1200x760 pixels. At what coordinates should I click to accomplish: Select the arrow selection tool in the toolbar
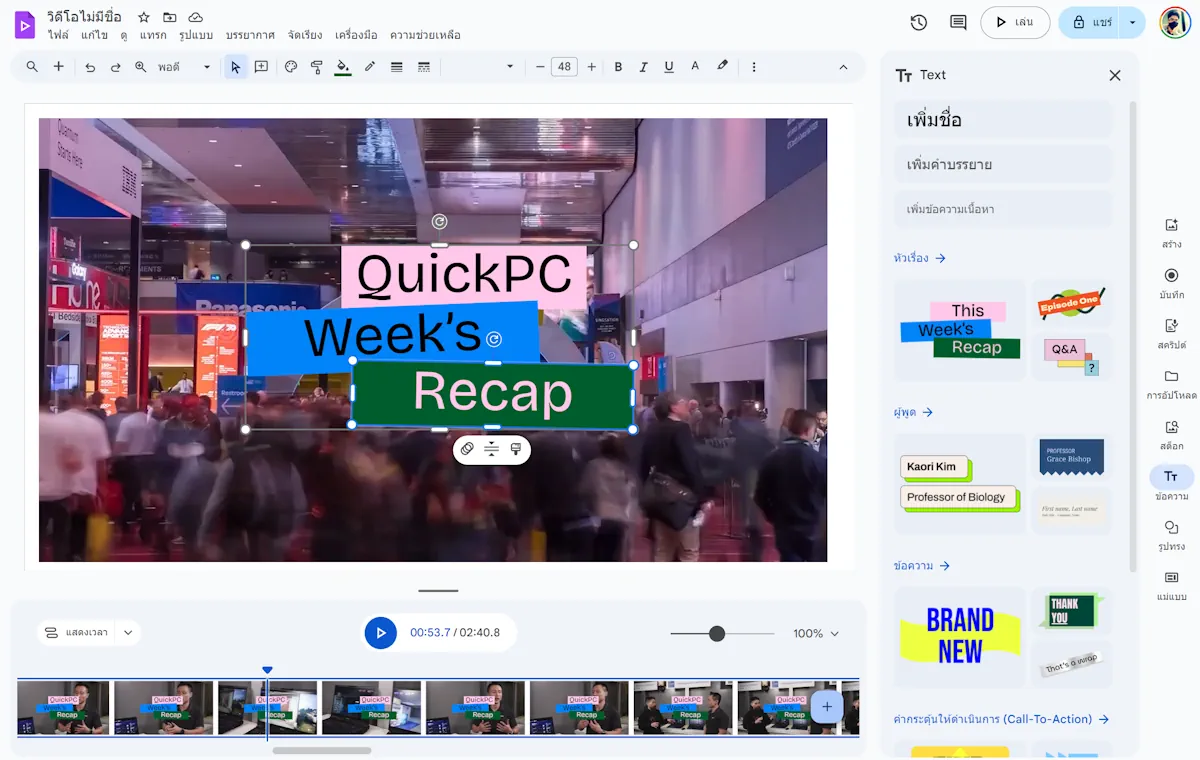pyautogui.click(x=236, y=67)
